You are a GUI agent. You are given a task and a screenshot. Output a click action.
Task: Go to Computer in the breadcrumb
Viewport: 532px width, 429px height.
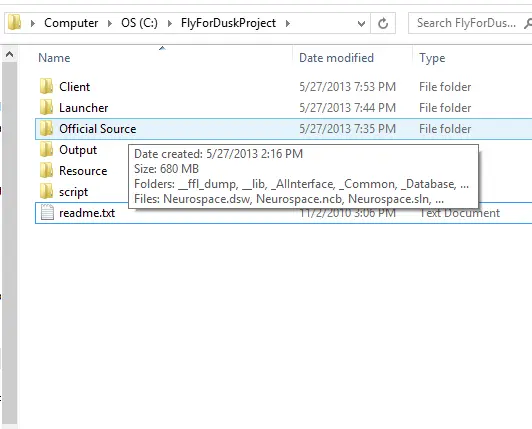71,23
